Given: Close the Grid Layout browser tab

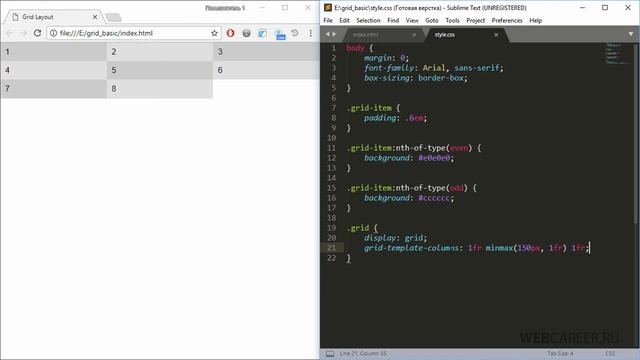Looking at the screenshot, I should 95,17.
